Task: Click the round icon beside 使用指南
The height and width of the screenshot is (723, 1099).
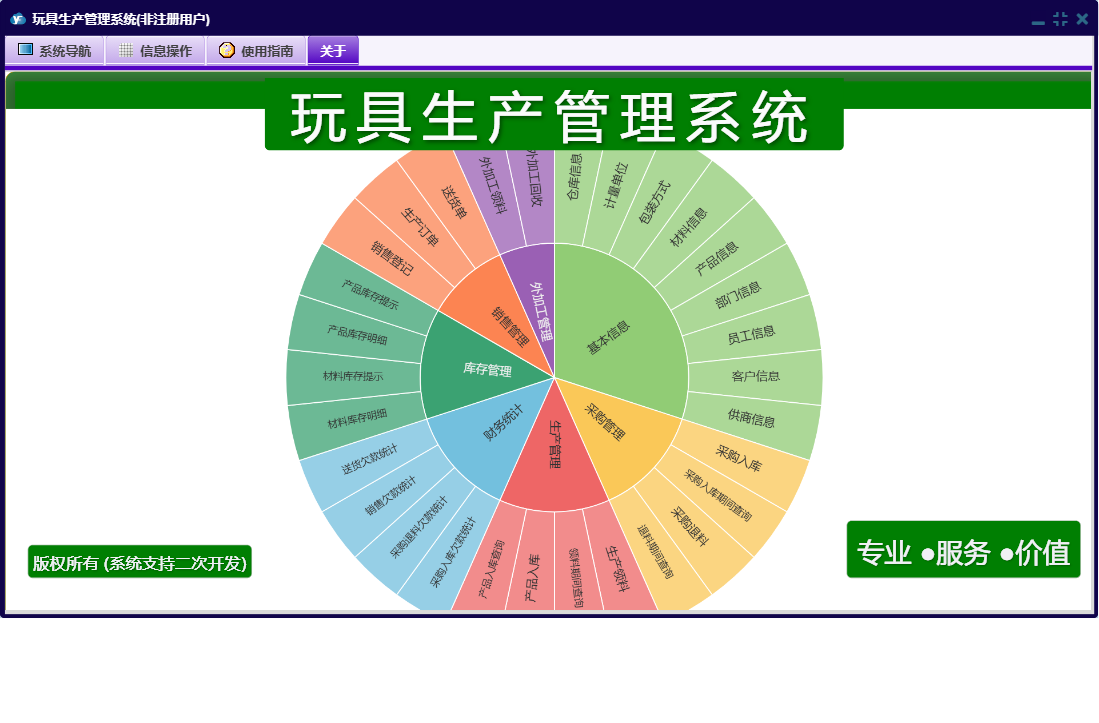Action: coord(226,50)
